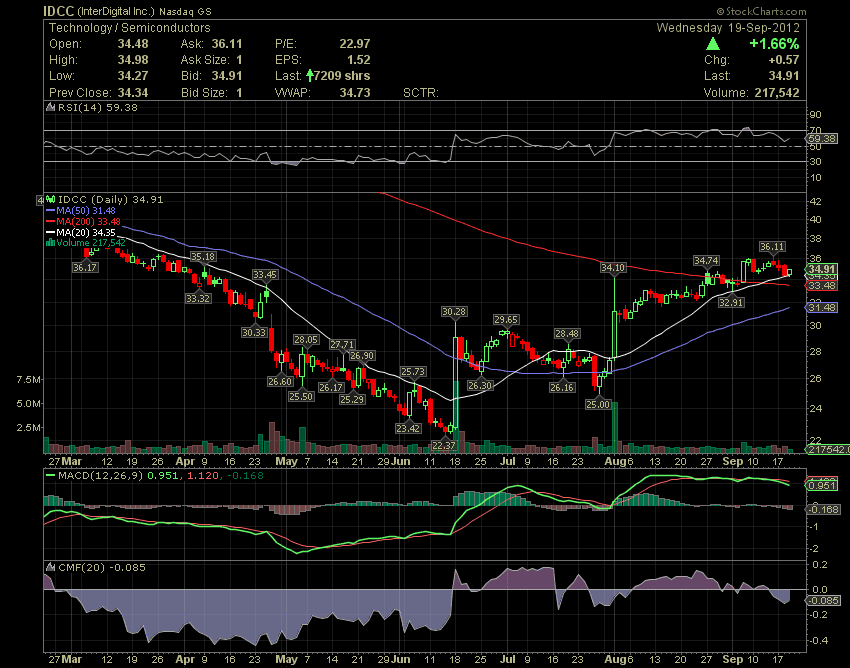Click the Open value 34.48
This screenshot has width=850, height=668.
tap(133, 44)
